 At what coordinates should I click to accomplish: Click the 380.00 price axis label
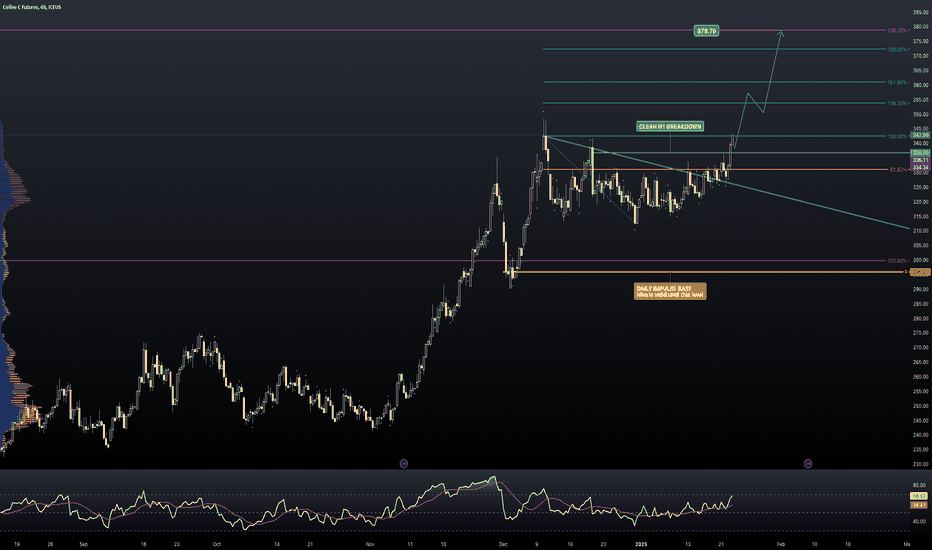[x=920, y=27]
